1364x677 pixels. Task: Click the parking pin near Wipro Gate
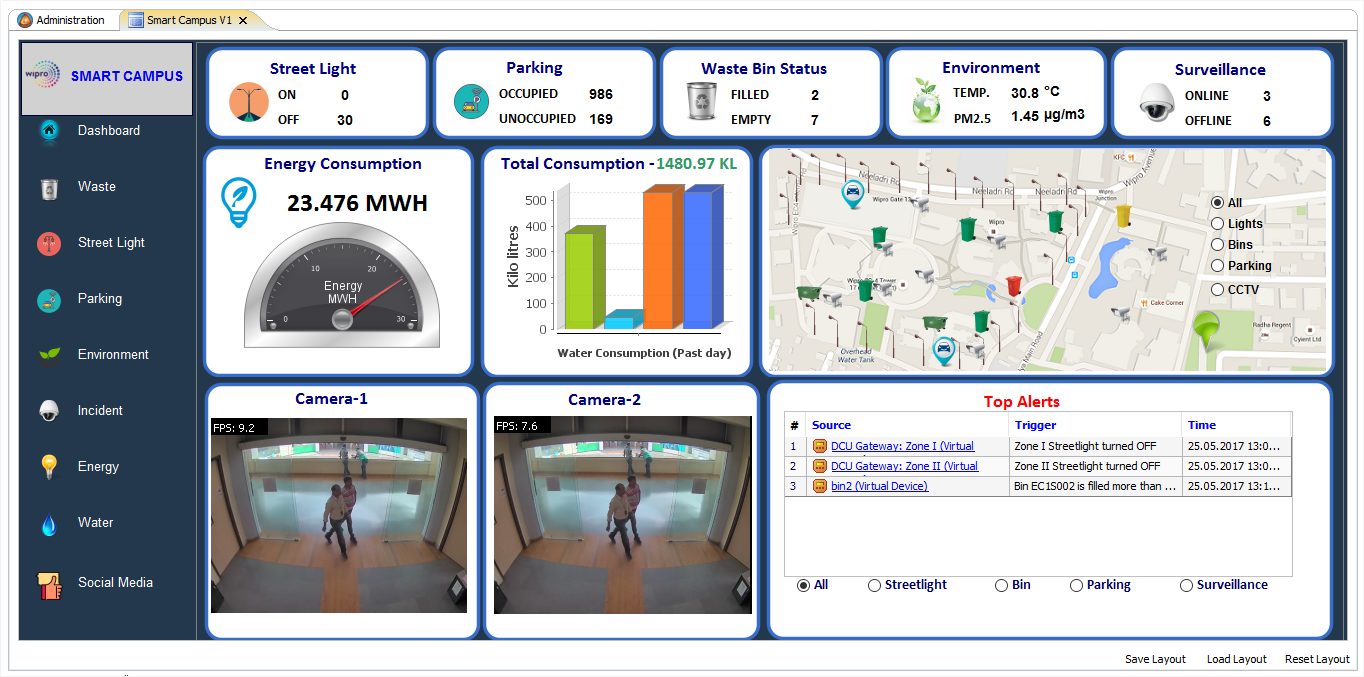pos(852,195)
